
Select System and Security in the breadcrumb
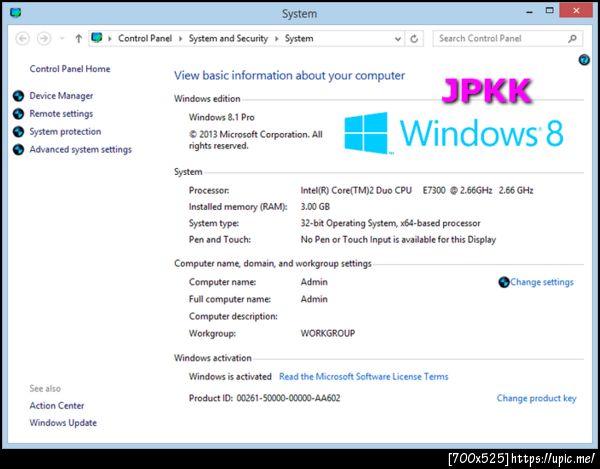click(x=228, y=38)
